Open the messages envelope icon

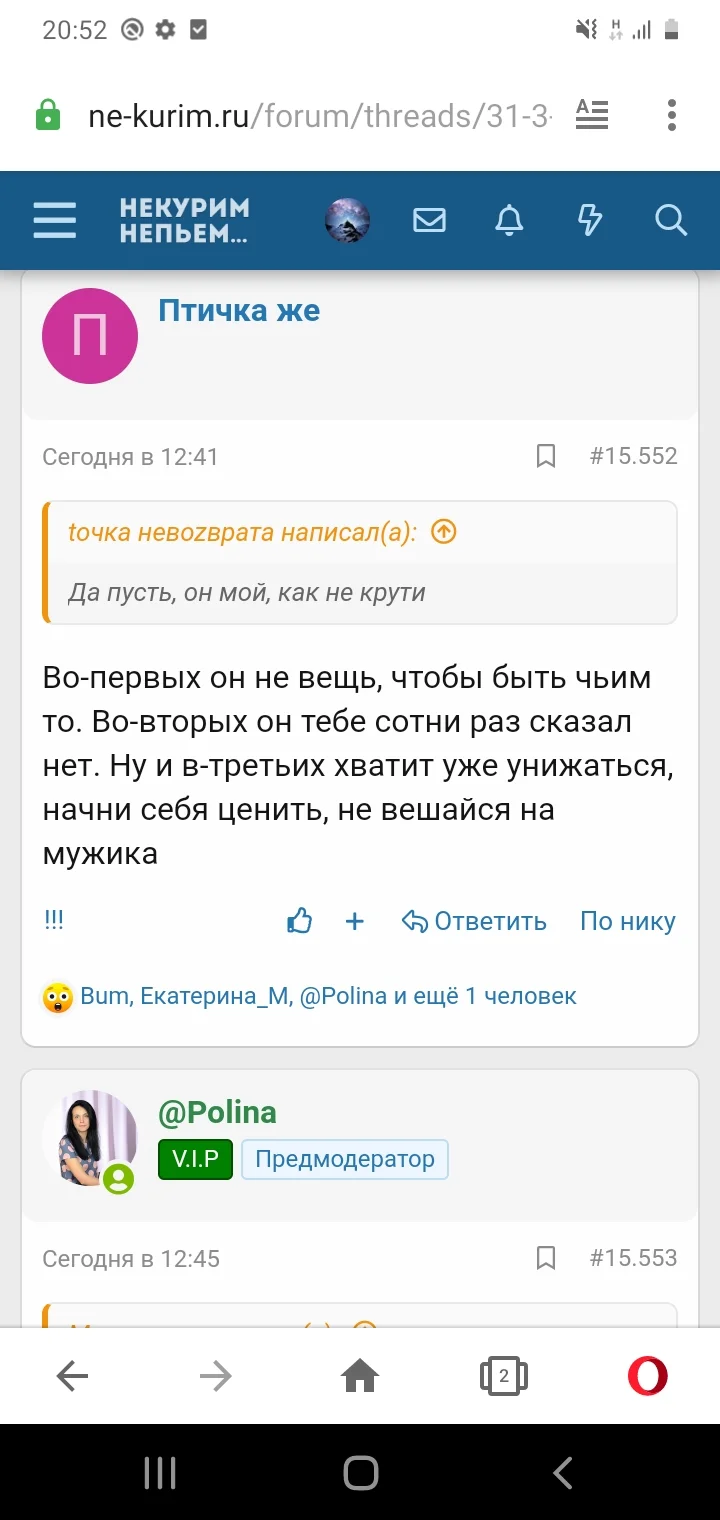coord(429,220)
